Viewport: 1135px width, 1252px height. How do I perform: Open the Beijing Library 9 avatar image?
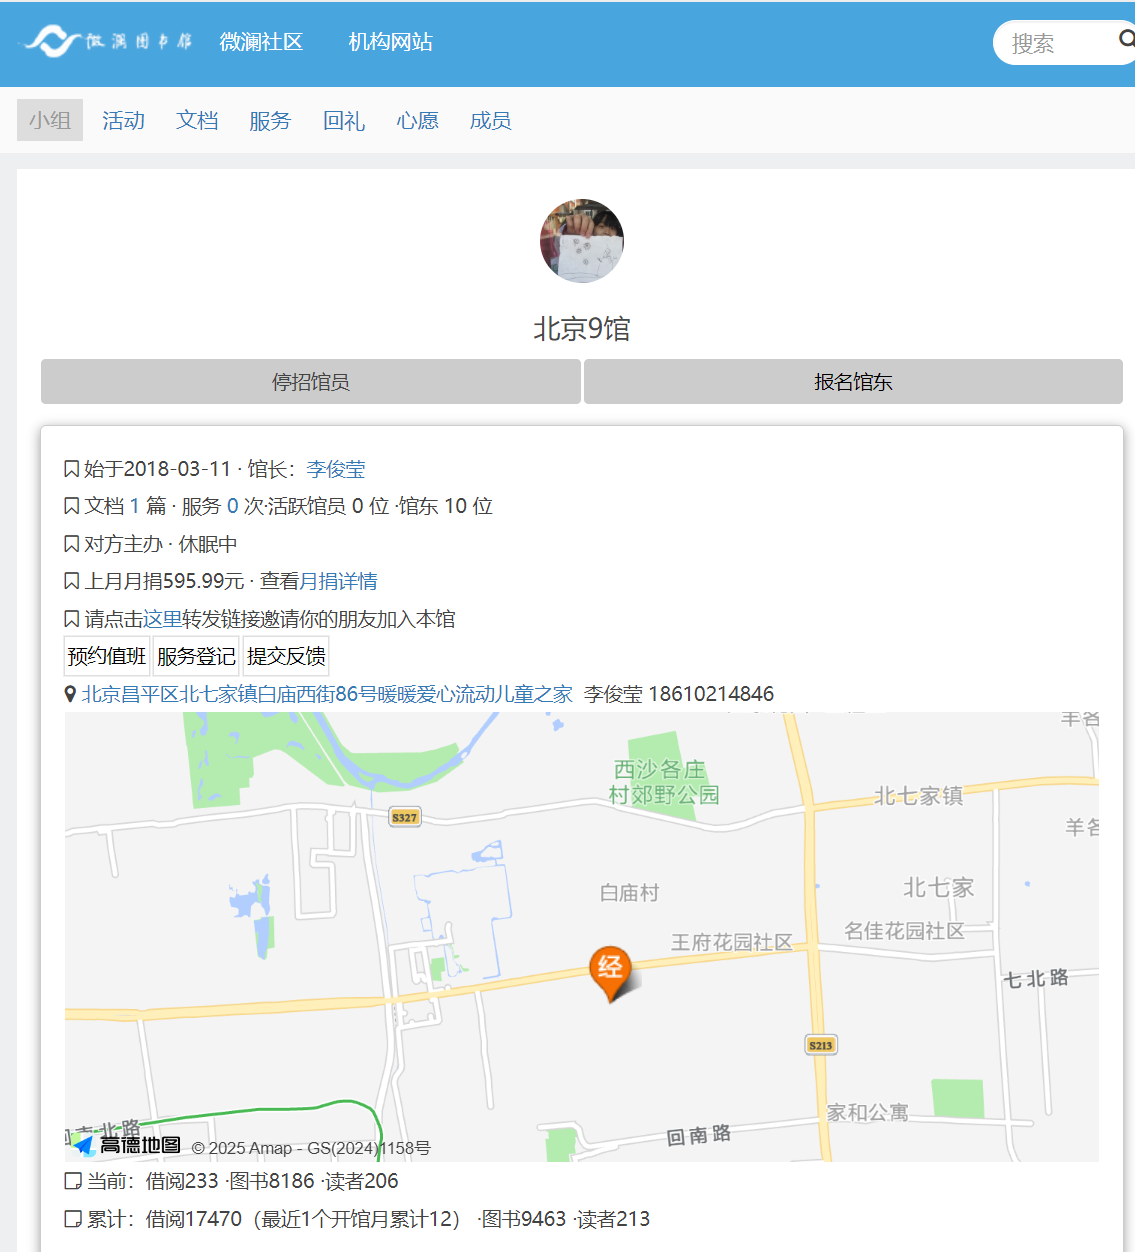[x=582, y=241]
